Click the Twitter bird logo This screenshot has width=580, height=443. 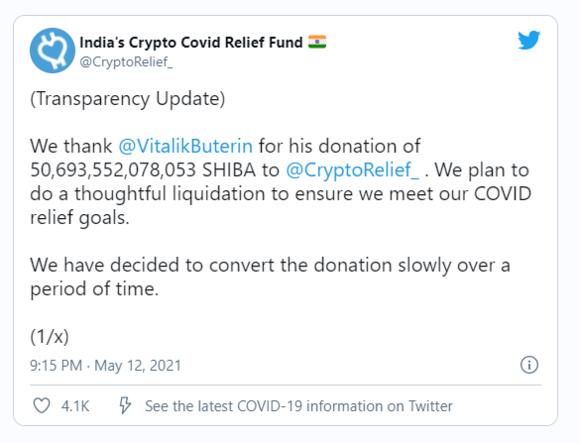(529, 40)
